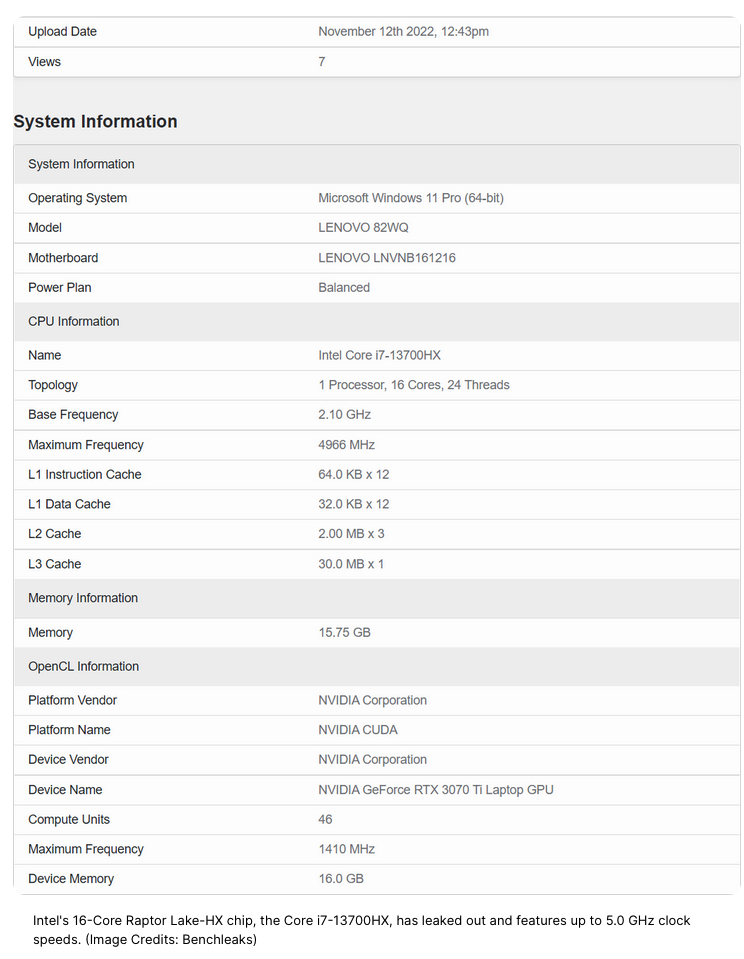744x959 pixels.
Task: Click the 'Device Memory' label
Action: click(71, 879)
